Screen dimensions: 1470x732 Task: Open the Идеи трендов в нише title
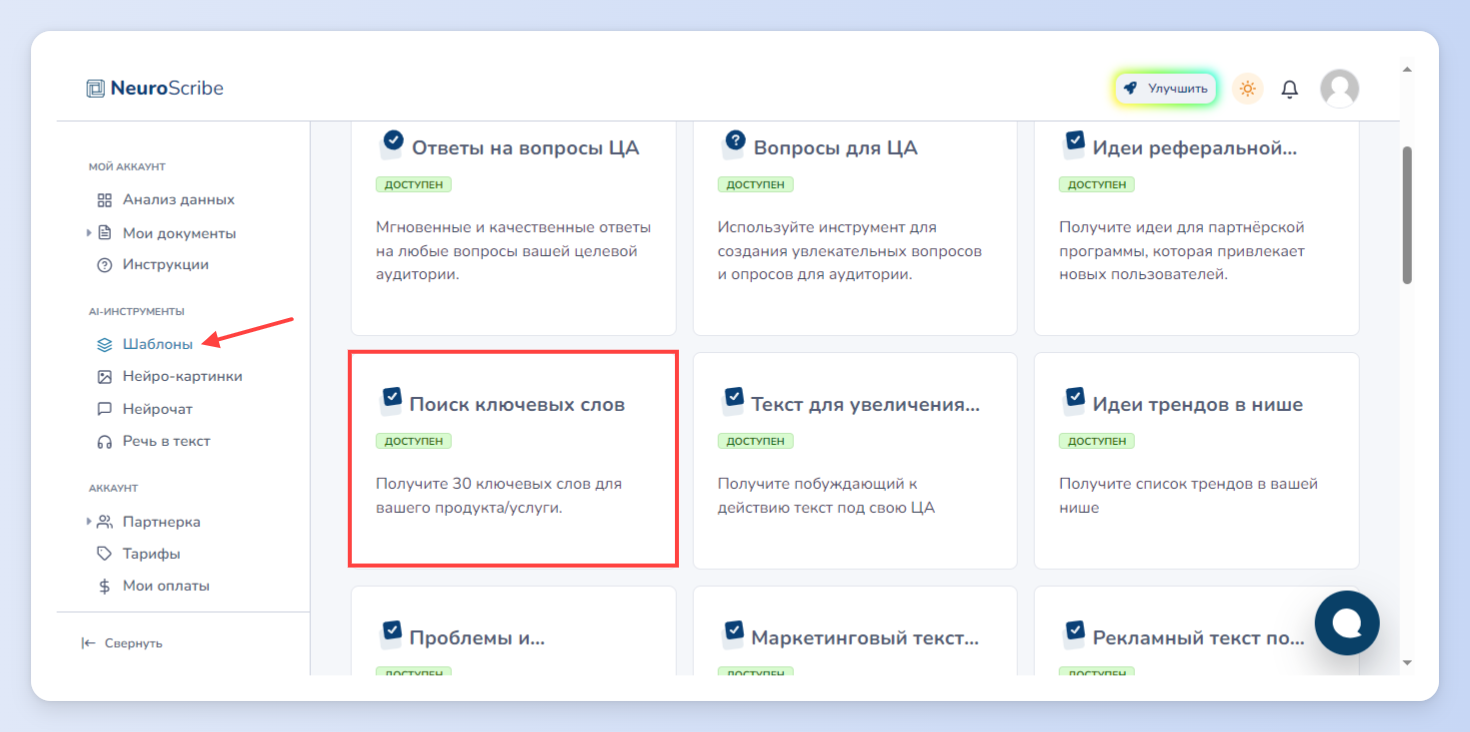[x=1198, y=405]
